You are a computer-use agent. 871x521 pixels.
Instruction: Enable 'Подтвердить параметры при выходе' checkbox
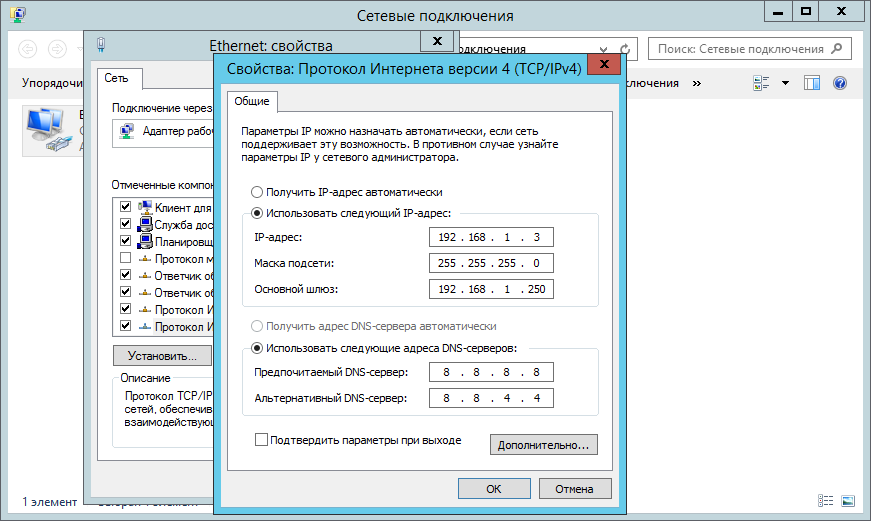coord(262,440)
